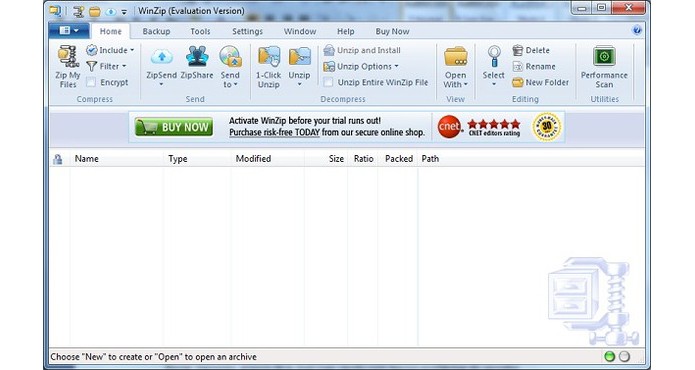Sort by the Modified column header
The height and width of the screenshot is (370, 695).
pos(253,159)
